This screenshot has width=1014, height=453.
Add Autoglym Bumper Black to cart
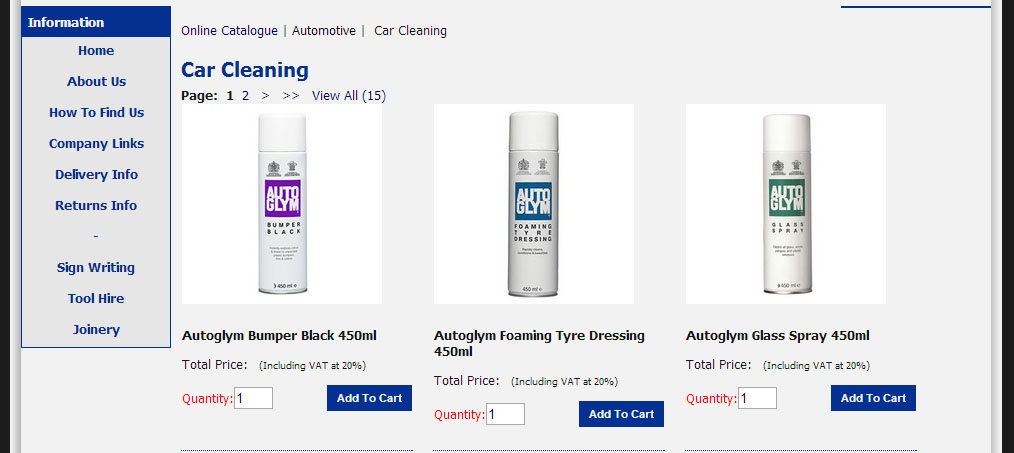click(369, 398)
